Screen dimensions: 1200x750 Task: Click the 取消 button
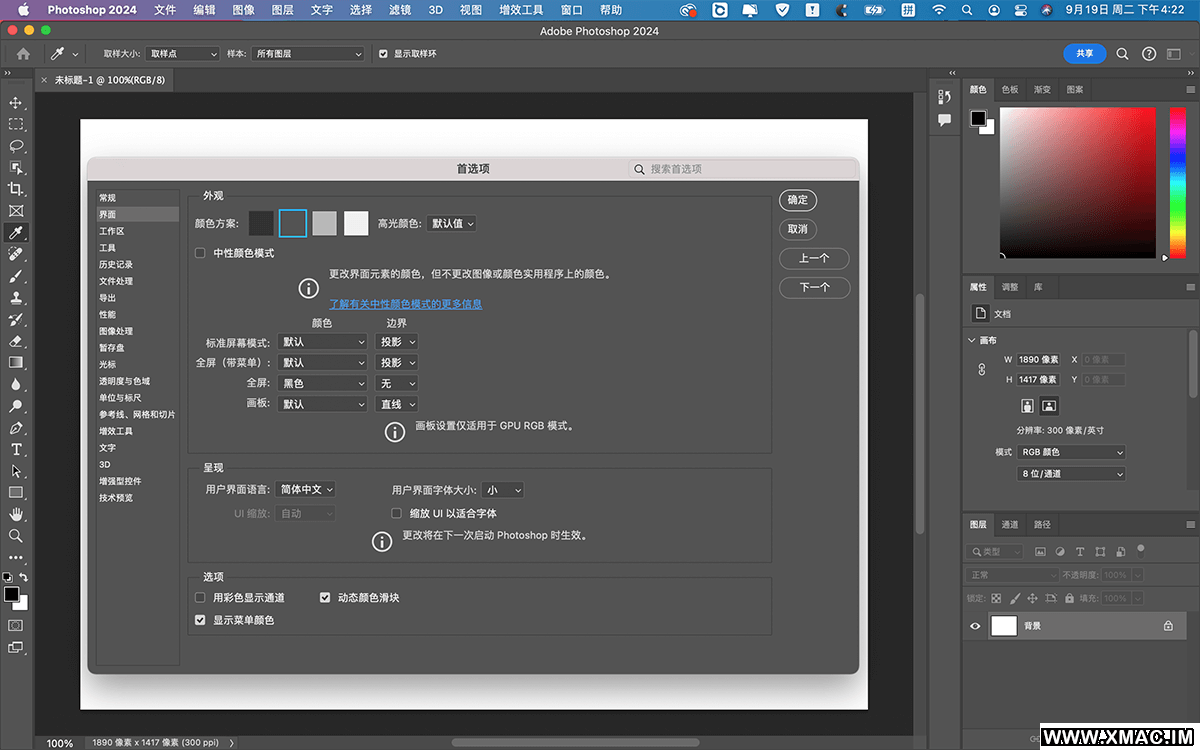[x=798, y=229]
